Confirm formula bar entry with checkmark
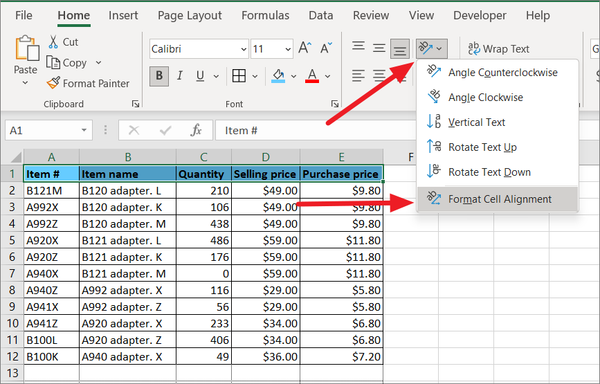This screenshot has height=384, width=600. click(x=165, y=130)
